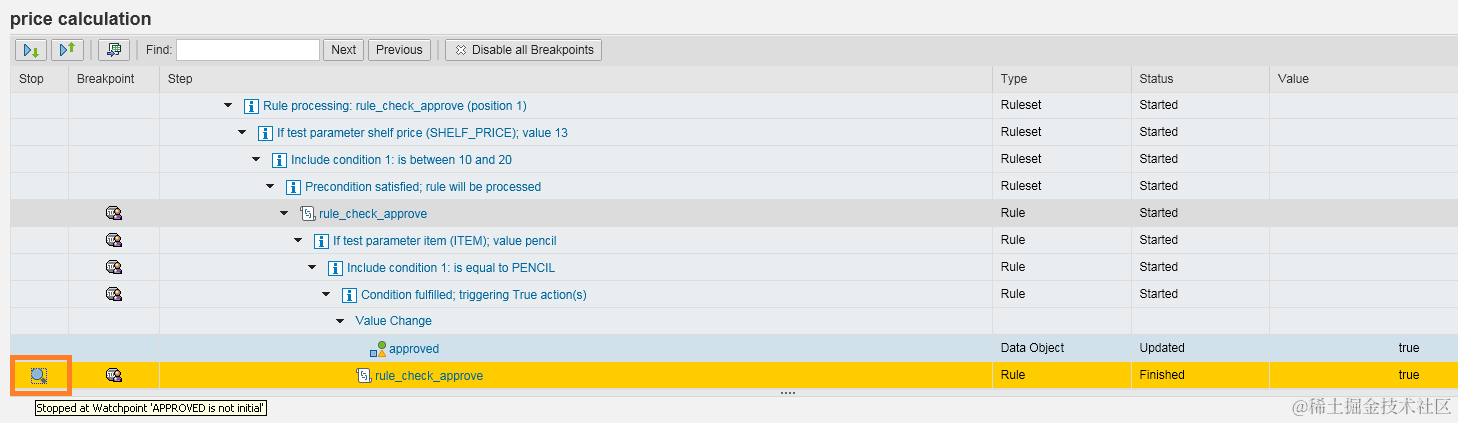Select the 'Data Object' type cell
Viewport: 1458px width, 423px height.
point(1061,348)
